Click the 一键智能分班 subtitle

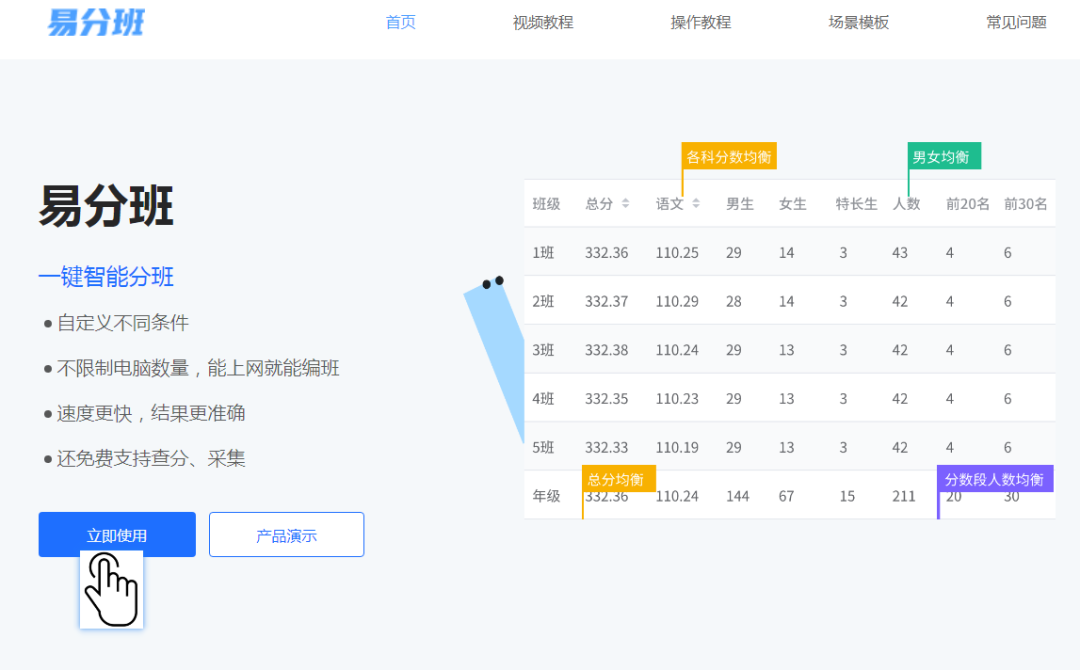106,277
